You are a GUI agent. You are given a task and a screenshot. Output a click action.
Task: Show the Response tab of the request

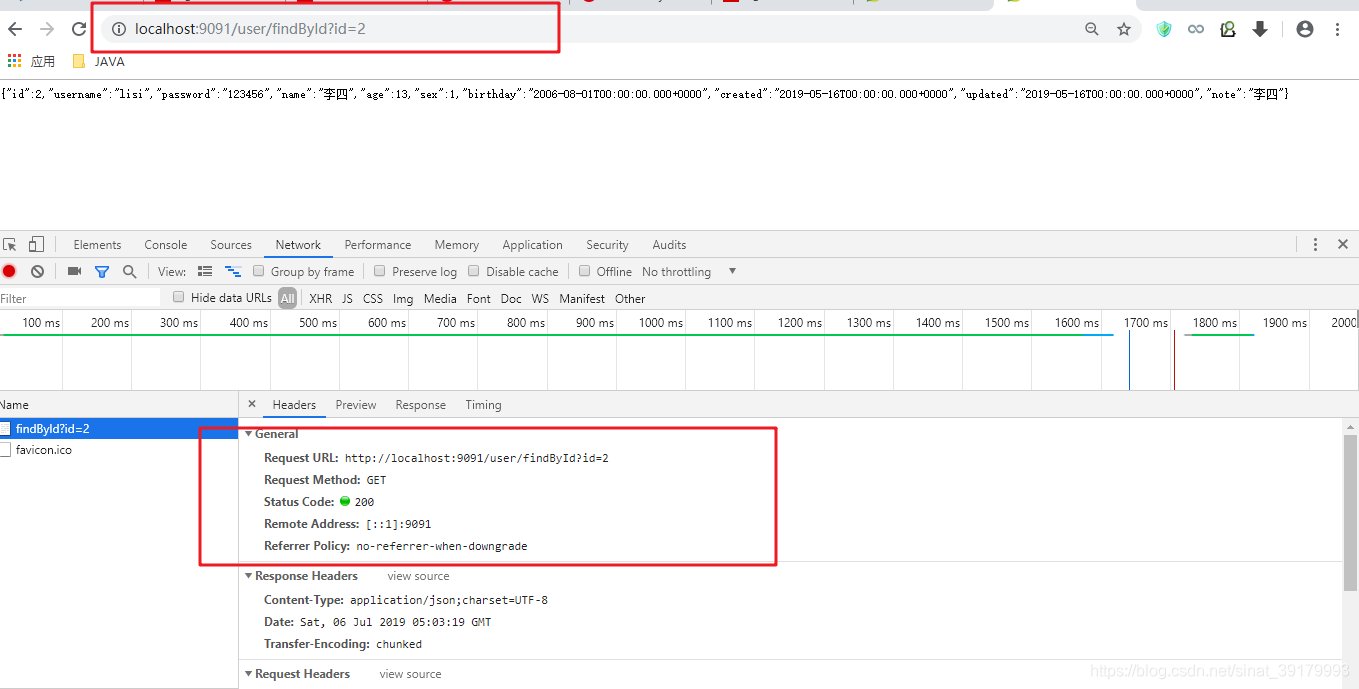pos(420,405)
